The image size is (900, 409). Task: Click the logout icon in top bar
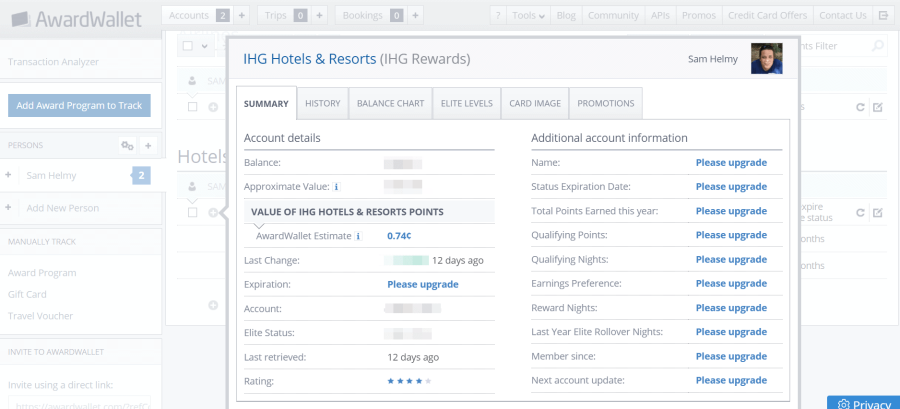(883, 15)
